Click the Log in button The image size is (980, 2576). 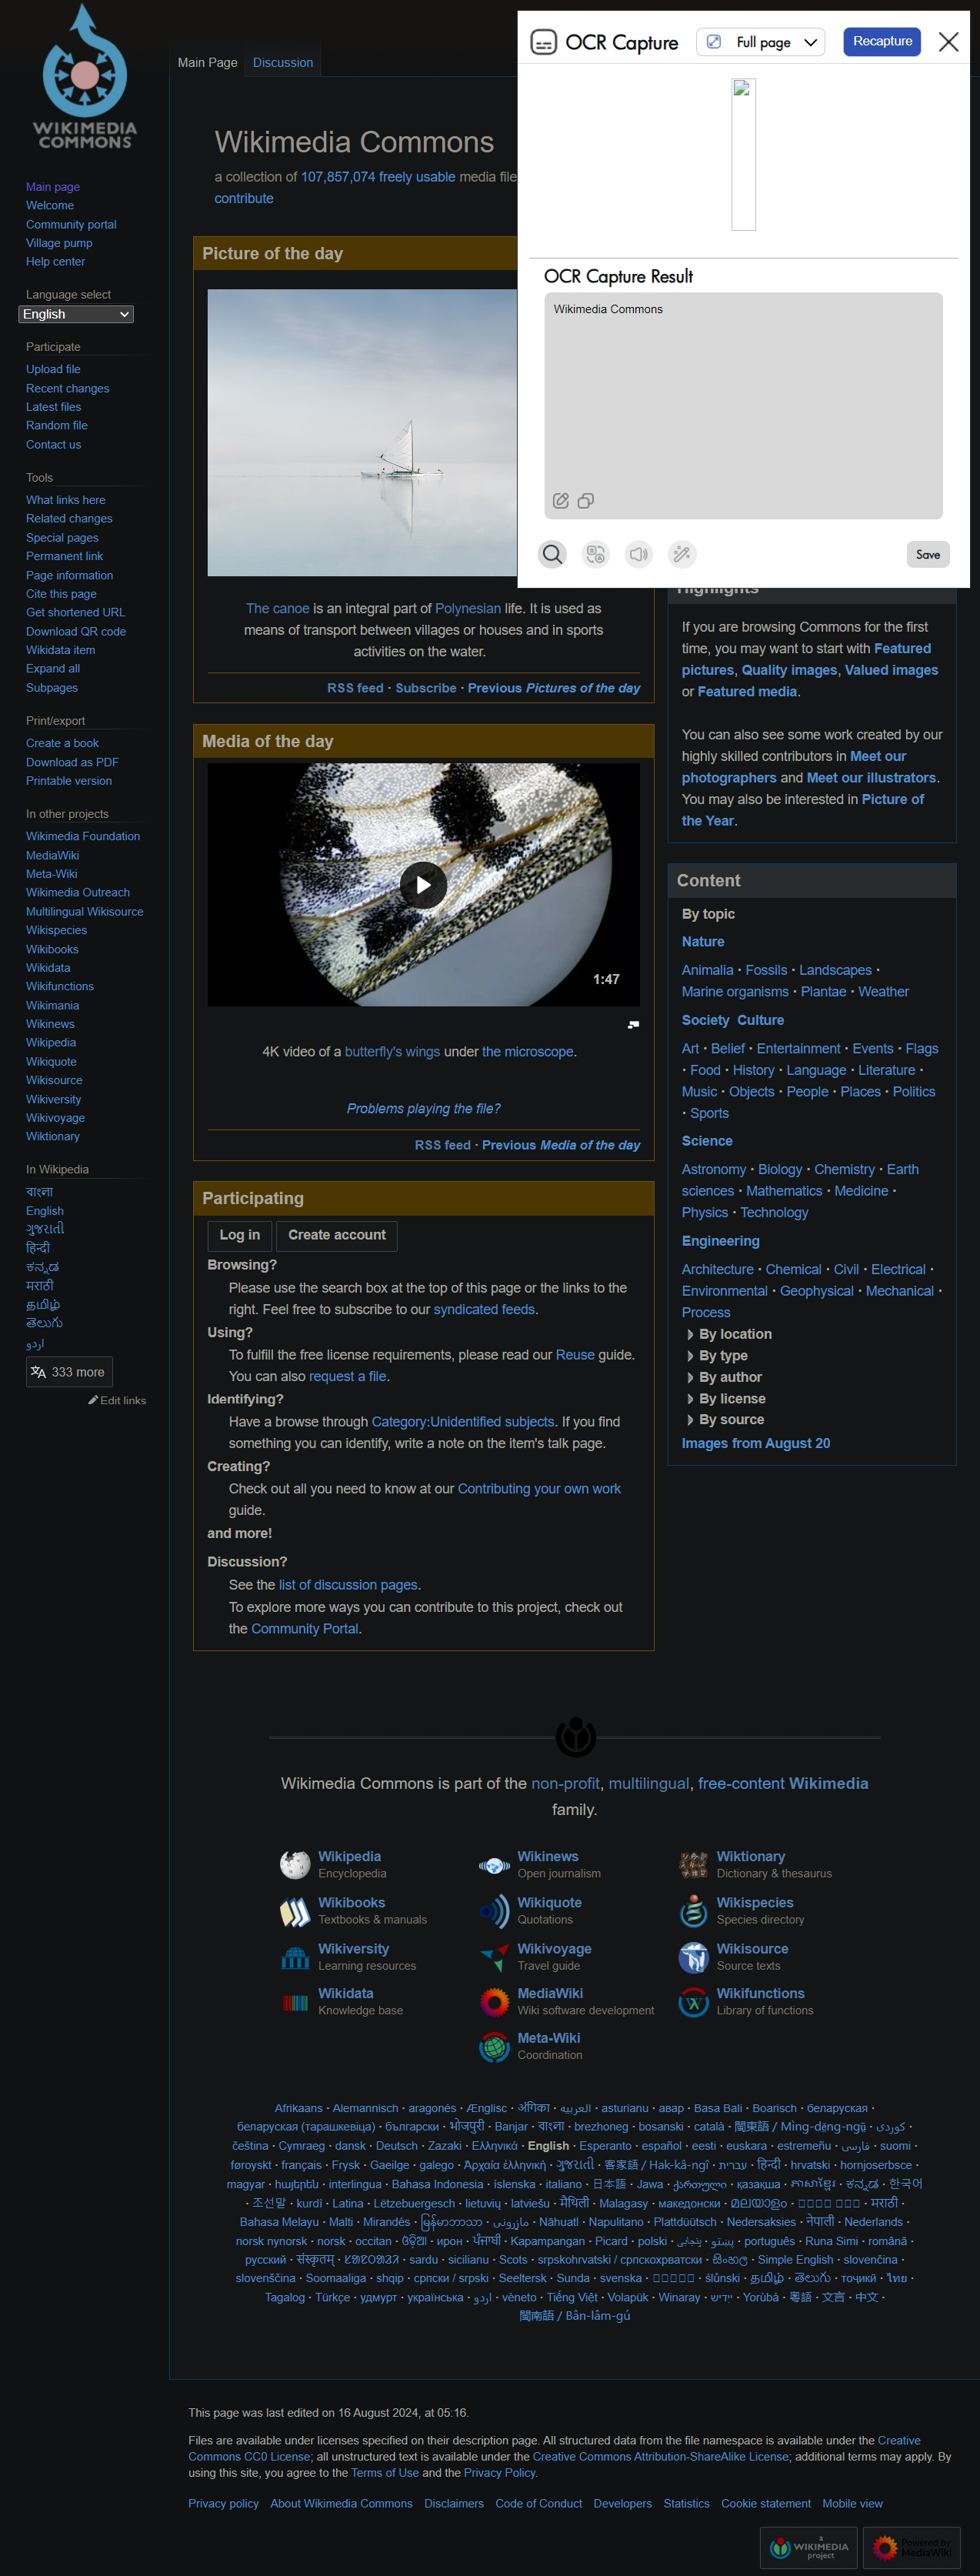(240, 1236)
